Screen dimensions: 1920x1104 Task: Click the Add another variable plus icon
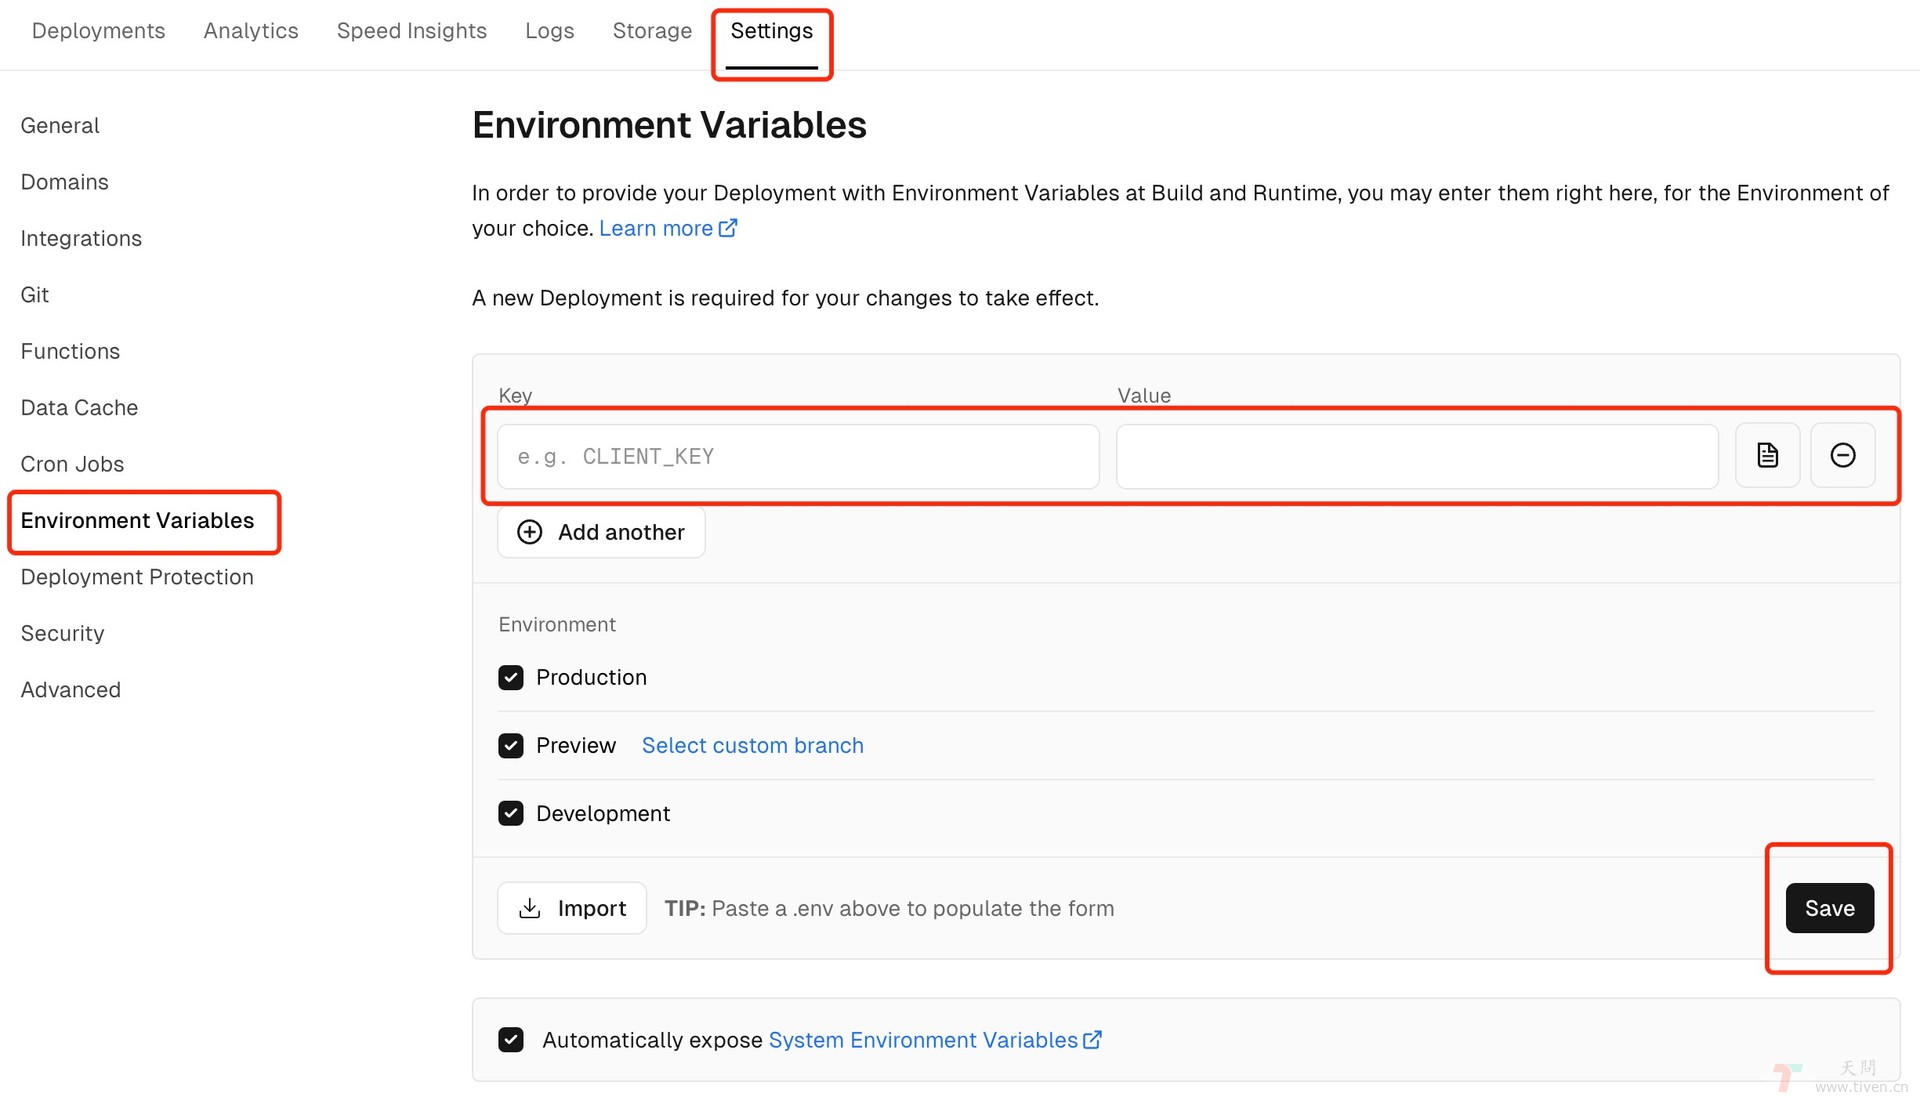tap(527, 532)
